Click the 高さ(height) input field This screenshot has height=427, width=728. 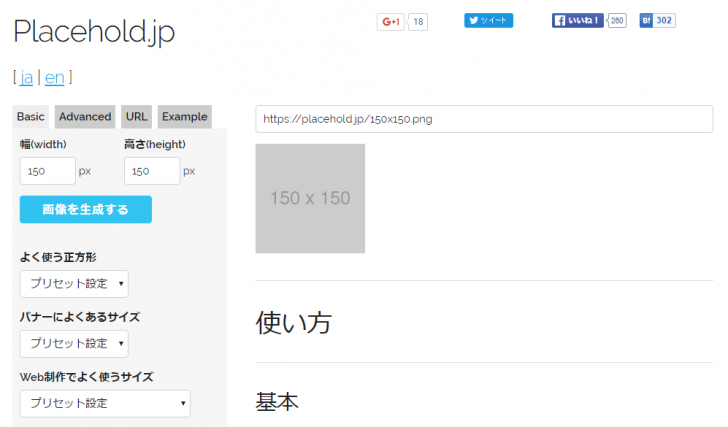click(x=152, y=171)
